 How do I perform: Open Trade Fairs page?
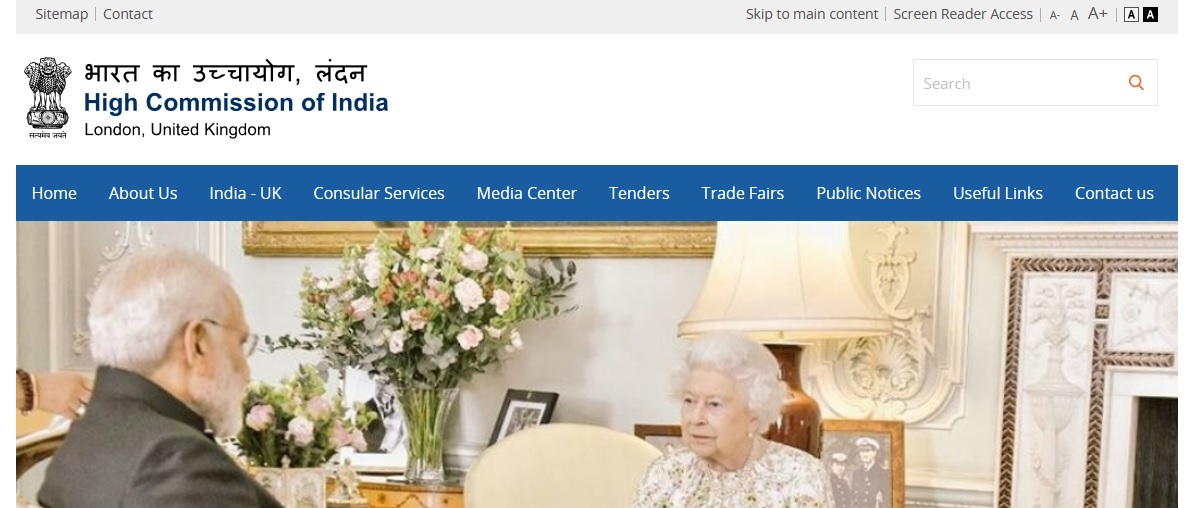pos(743,193)
